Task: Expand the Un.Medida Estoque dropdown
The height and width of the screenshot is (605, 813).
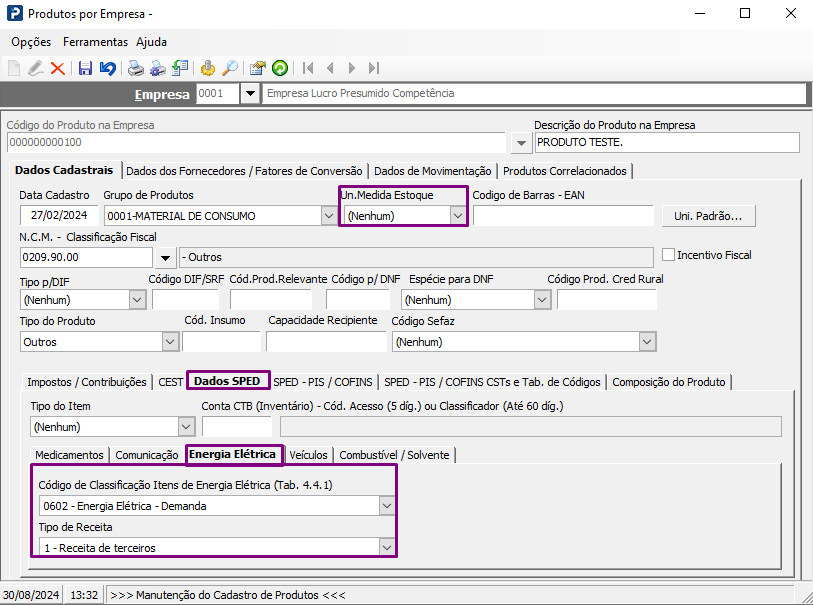Action: pos(457,216)
